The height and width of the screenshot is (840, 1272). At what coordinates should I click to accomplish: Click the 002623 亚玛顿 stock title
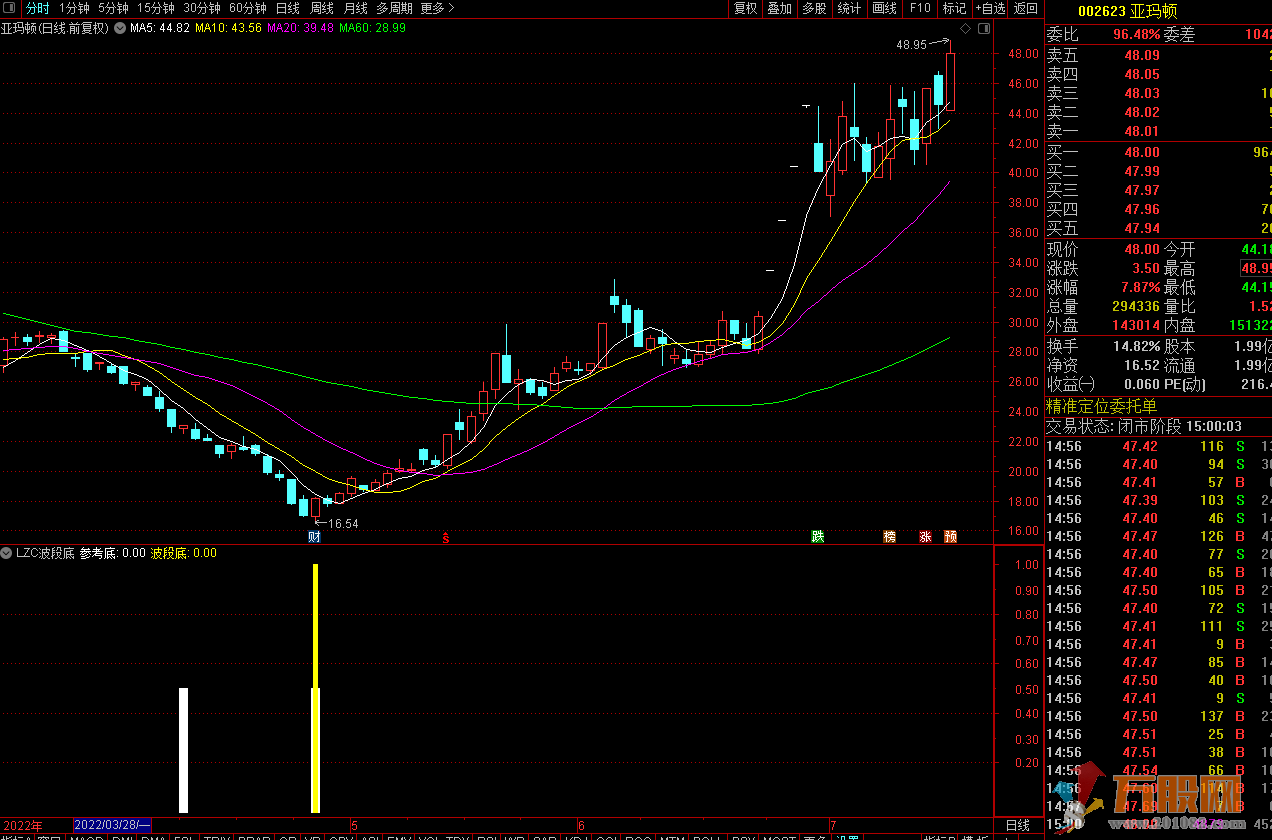tap(1128, 11)
